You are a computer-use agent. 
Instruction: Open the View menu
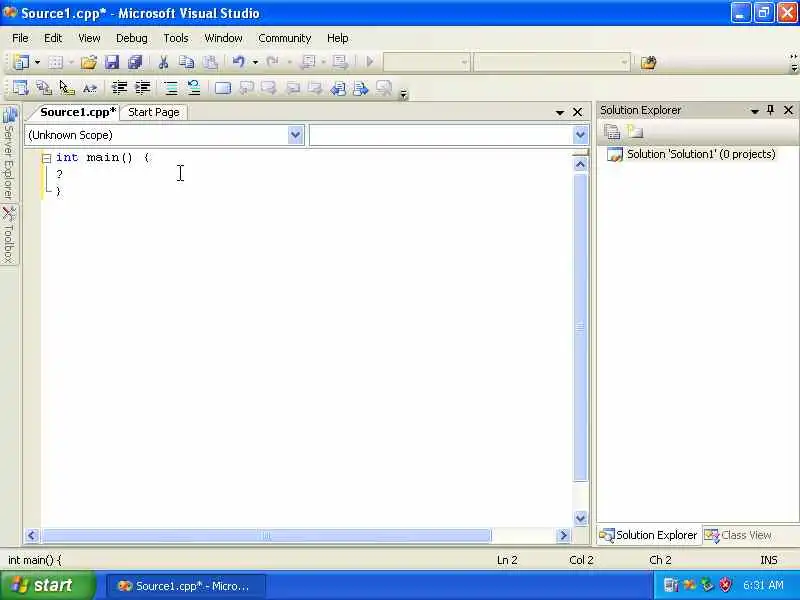[89, 38]
